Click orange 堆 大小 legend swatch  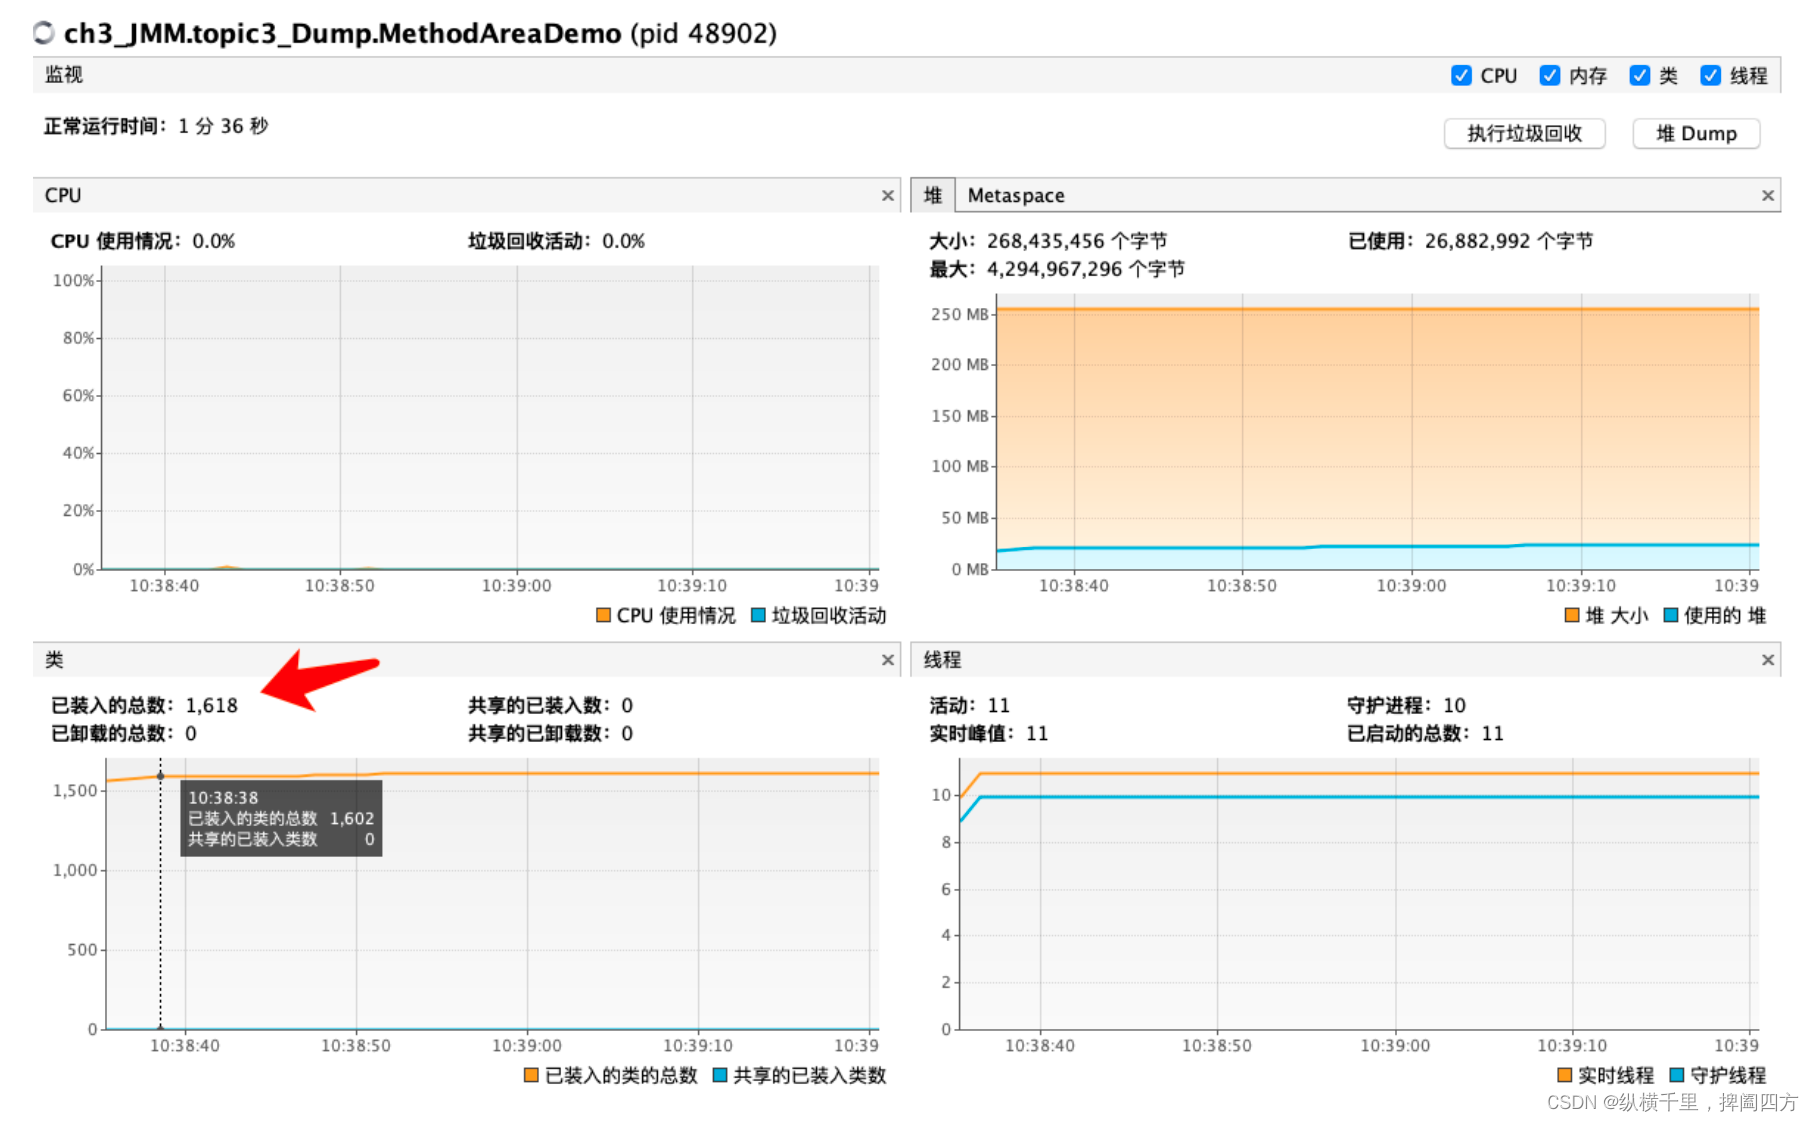pos(1572,615)
